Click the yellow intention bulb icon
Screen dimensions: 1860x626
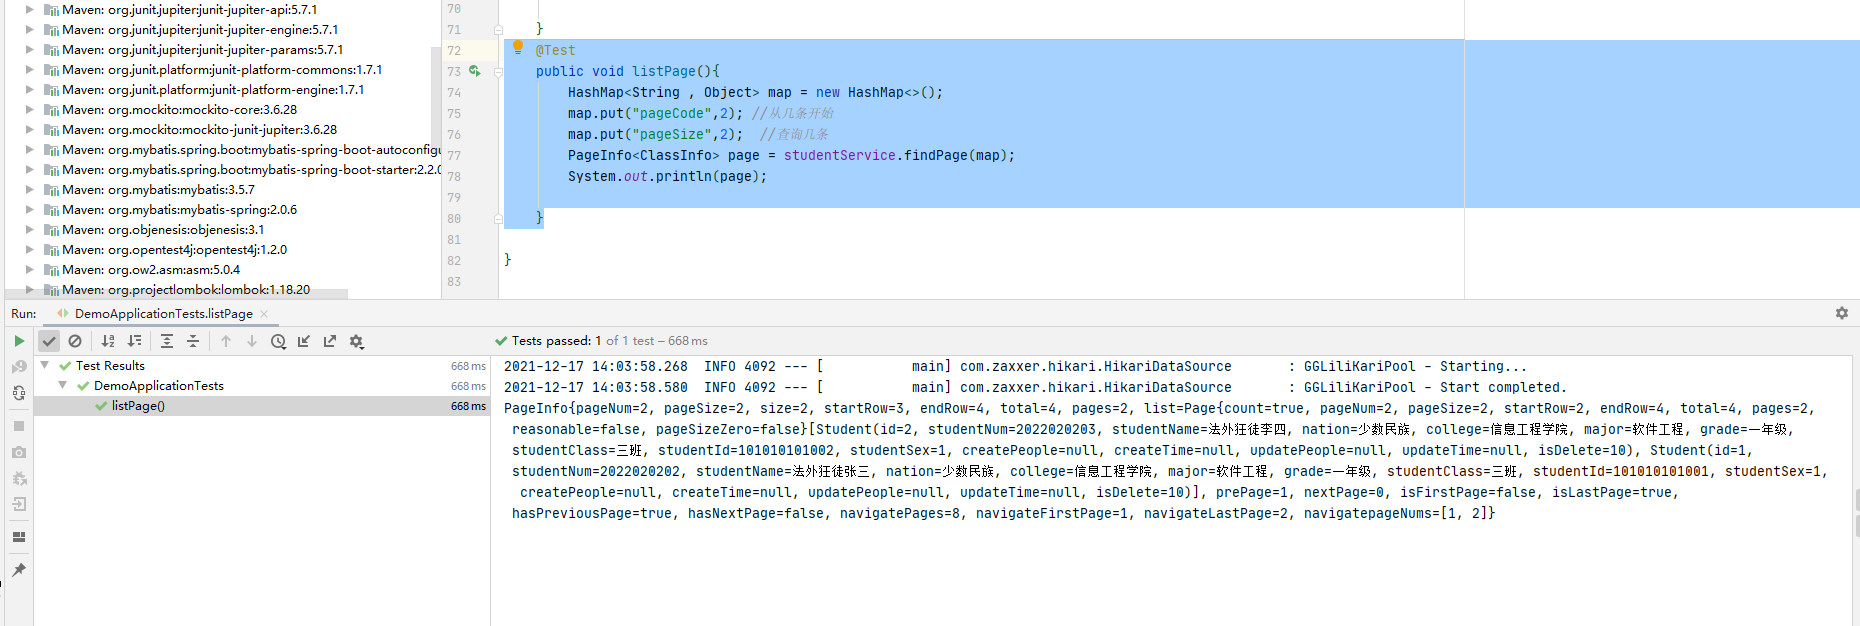[x=518, y=47]
